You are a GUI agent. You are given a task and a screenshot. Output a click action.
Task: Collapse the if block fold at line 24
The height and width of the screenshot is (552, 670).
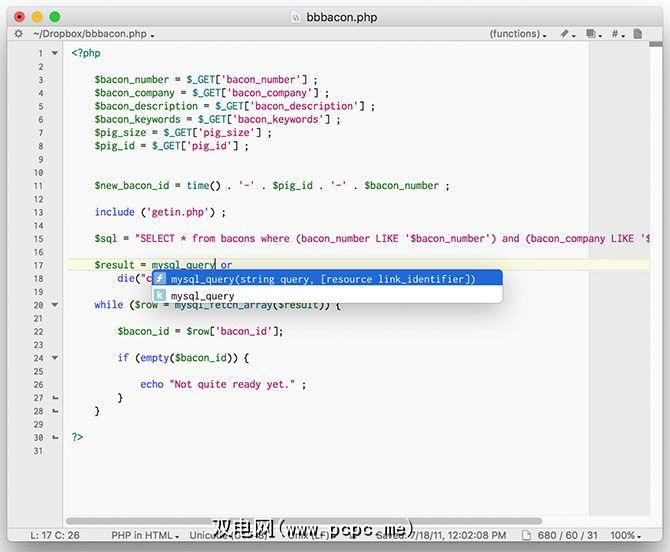[55, 358]
